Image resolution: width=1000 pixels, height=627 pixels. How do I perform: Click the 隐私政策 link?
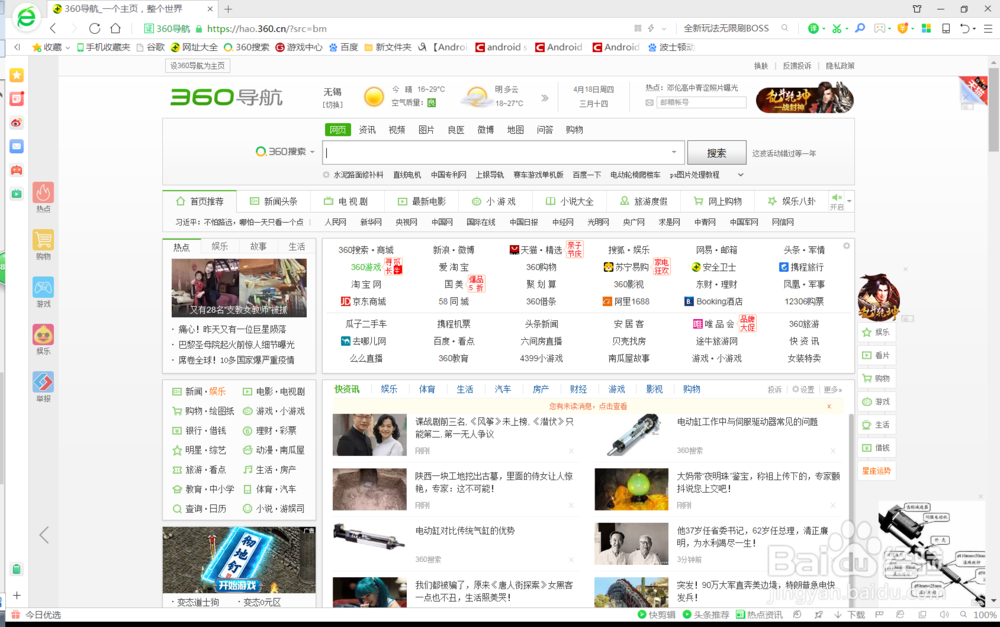840,66
